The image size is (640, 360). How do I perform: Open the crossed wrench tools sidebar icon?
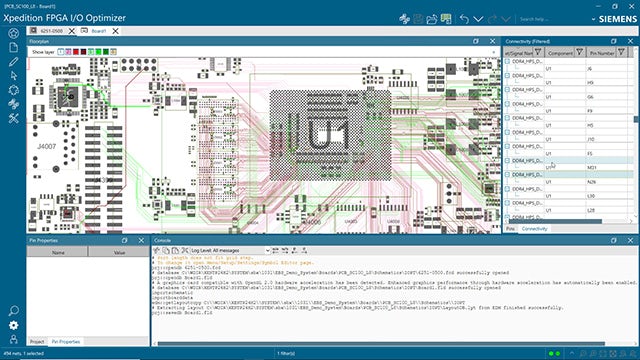(13, 118)
